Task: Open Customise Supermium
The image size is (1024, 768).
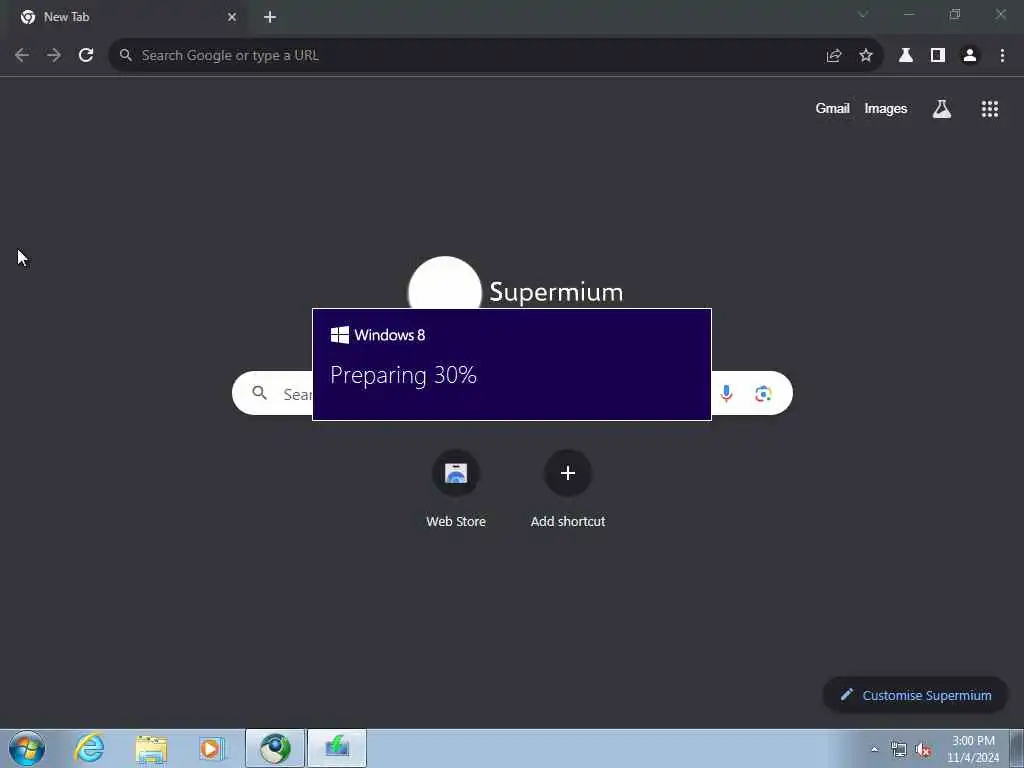Action: 916,696
